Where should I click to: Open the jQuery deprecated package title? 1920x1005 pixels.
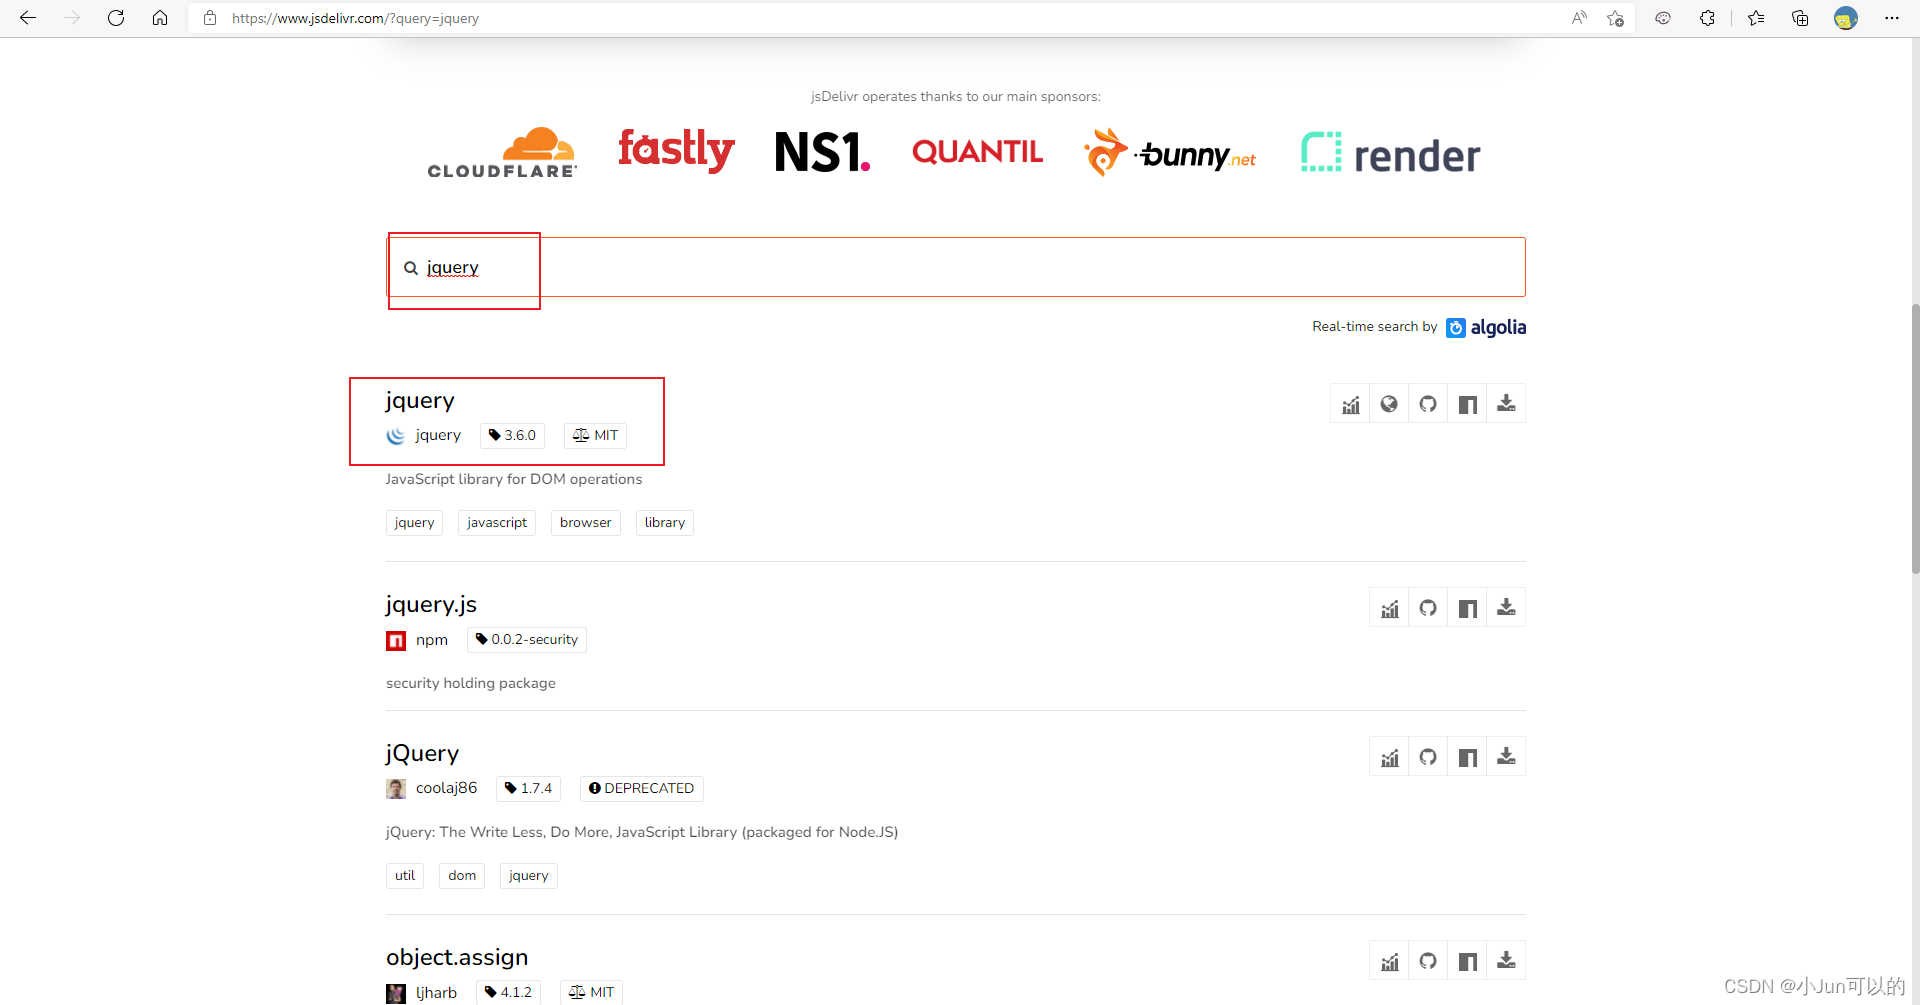click(x=422, y=754)
